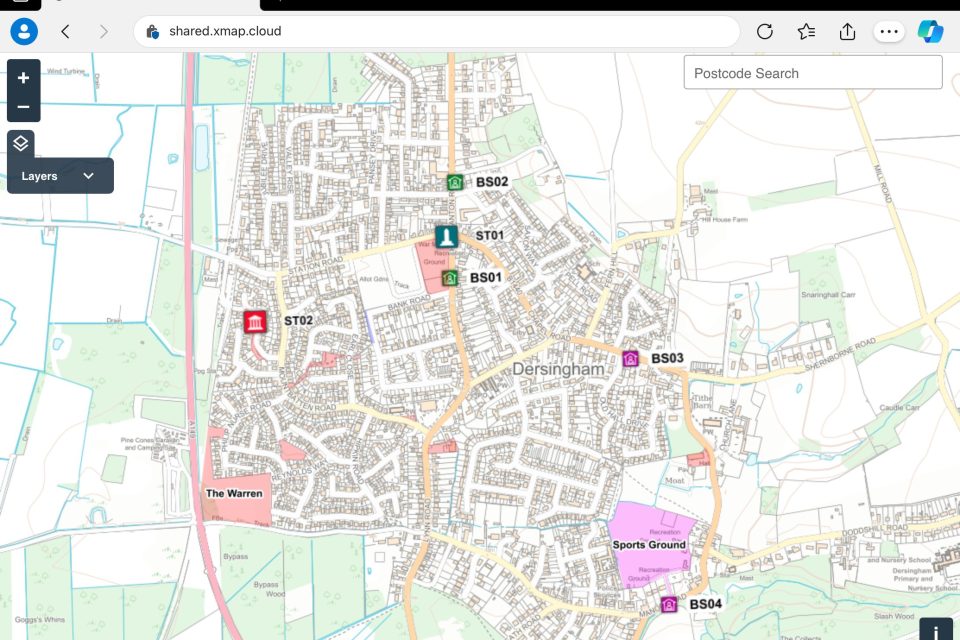The image size is (960, 640).
Task: Select the ST01 monument marker
Action: click(x=446, y=236)
